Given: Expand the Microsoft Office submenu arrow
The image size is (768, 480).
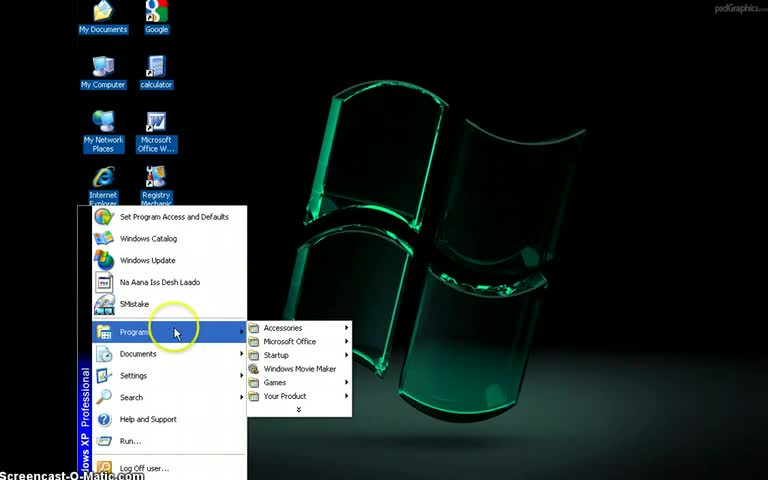Looking at the screenshot, I should pos(346,341).
